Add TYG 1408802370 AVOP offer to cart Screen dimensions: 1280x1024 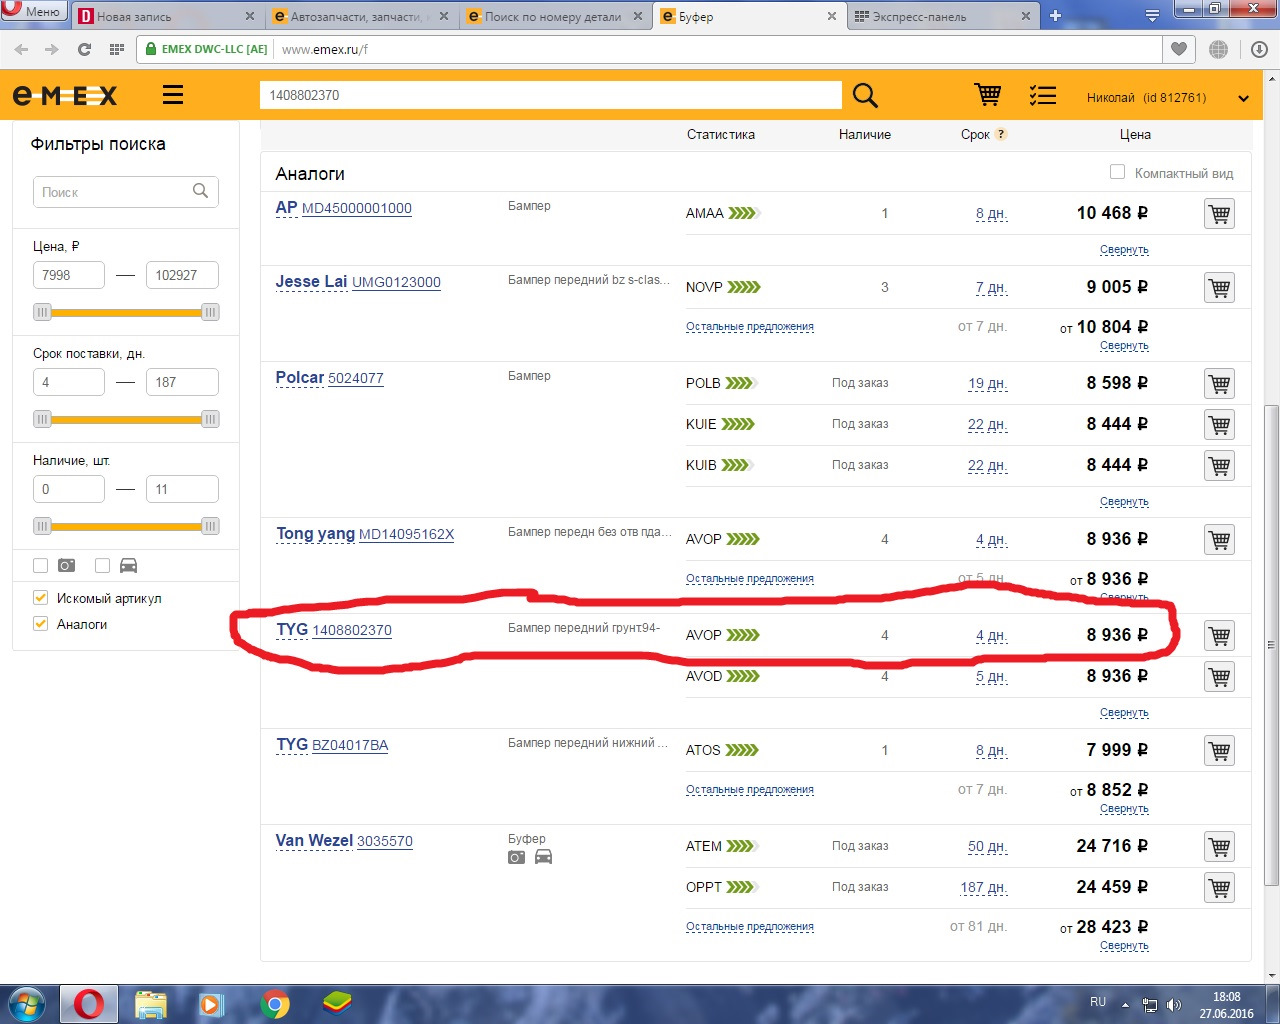tap(1220, 636)
